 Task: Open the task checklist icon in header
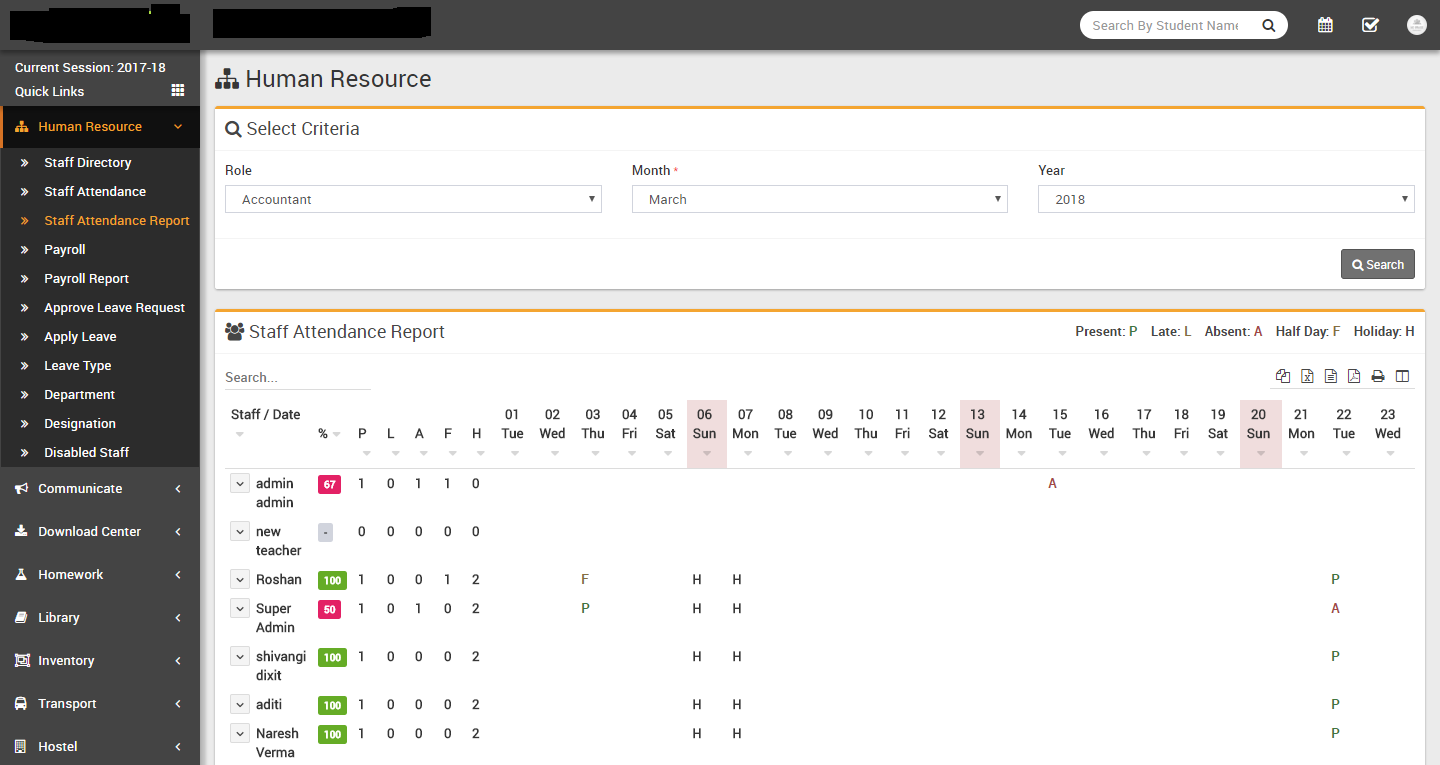pyautogui.click(x=1370, y=25)
